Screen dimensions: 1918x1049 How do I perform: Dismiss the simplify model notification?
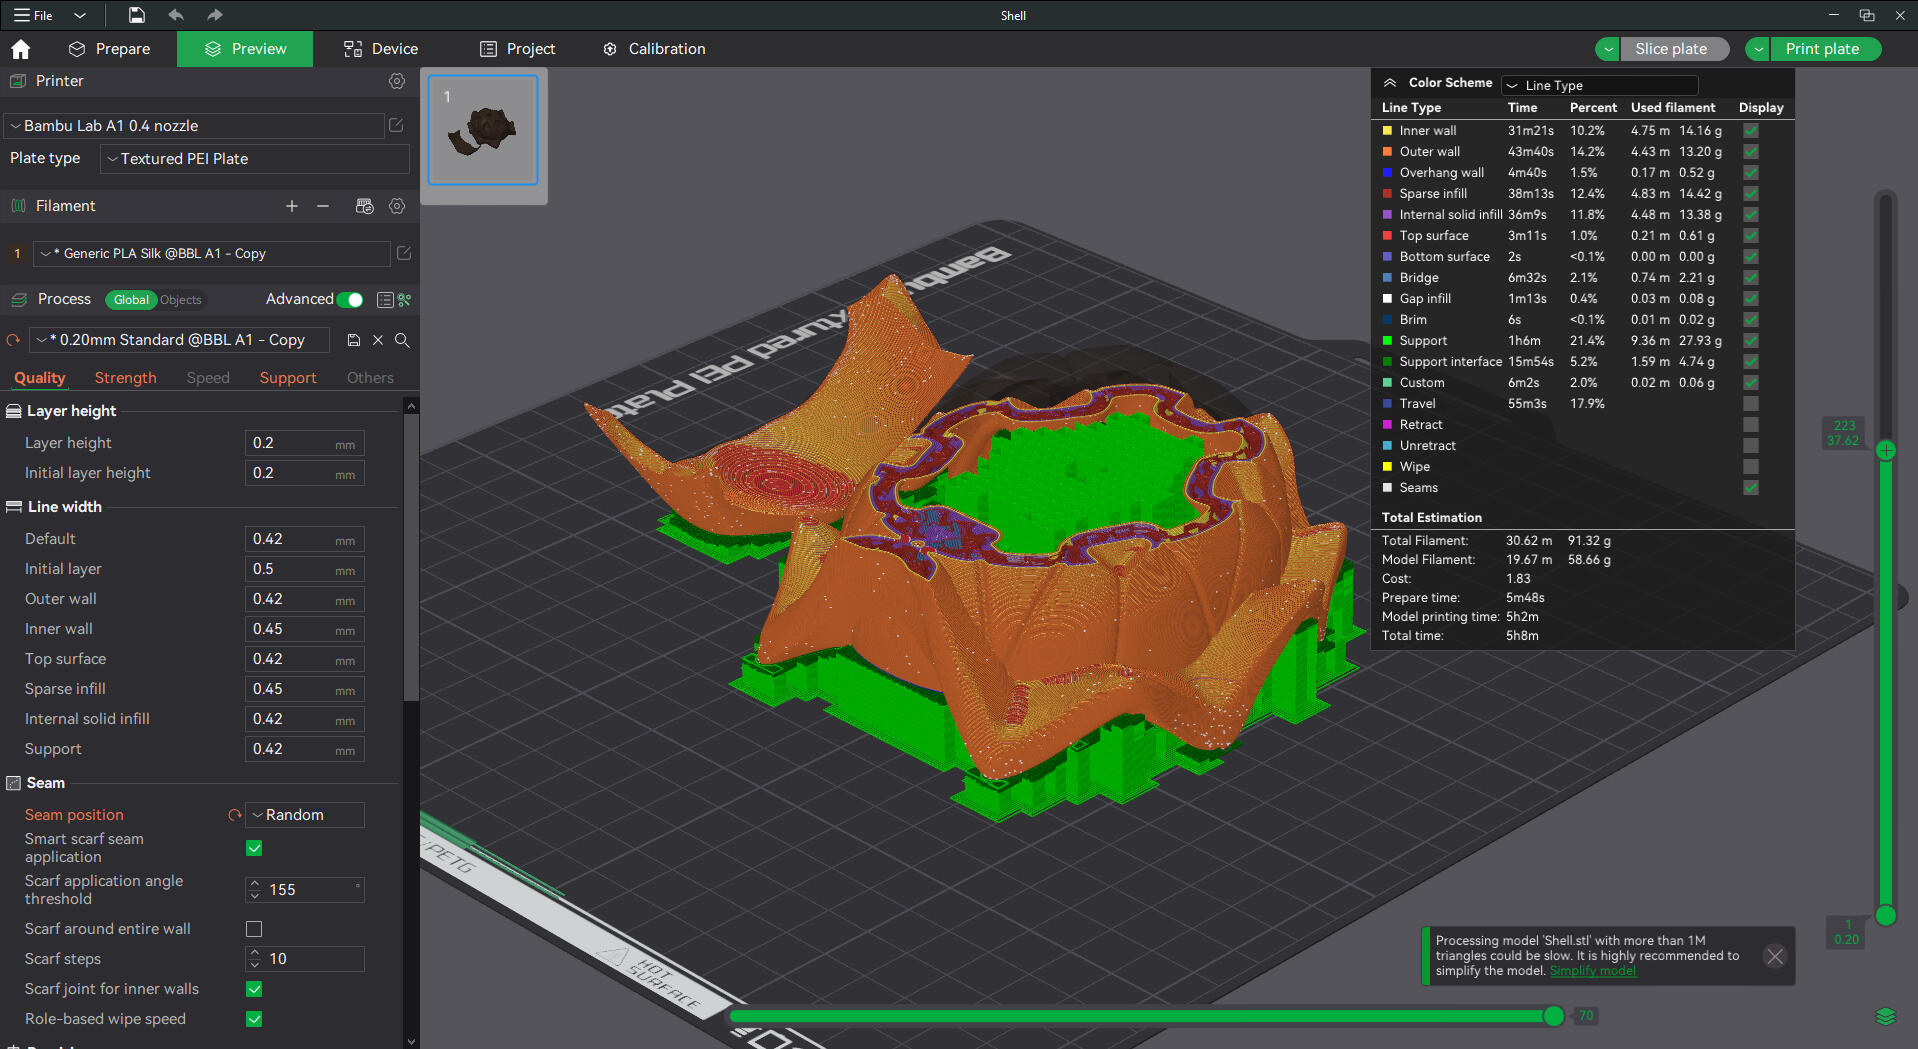click(1775, 956)
